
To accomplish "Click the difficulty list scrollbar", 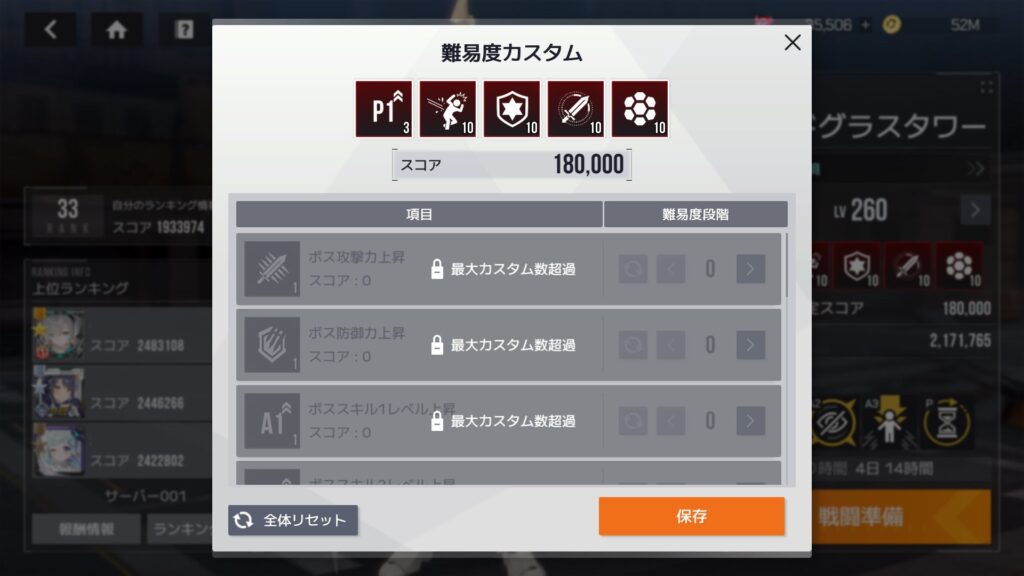I will (787, 264).
